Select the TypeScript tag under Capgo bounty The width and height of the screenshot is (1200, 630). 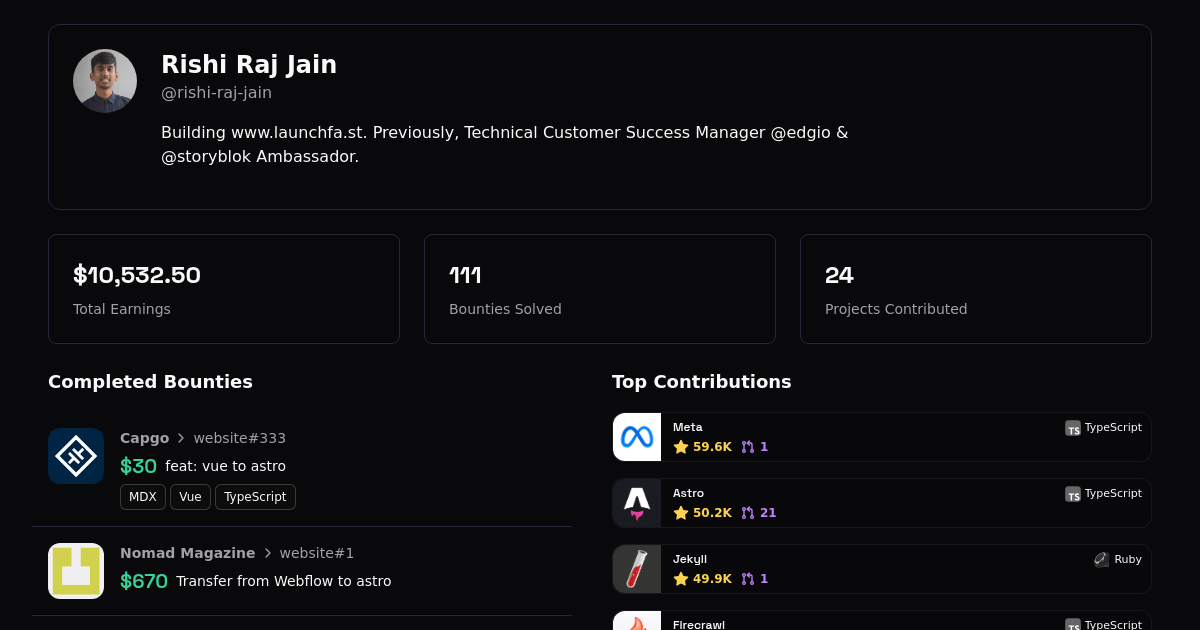[255, 497]
